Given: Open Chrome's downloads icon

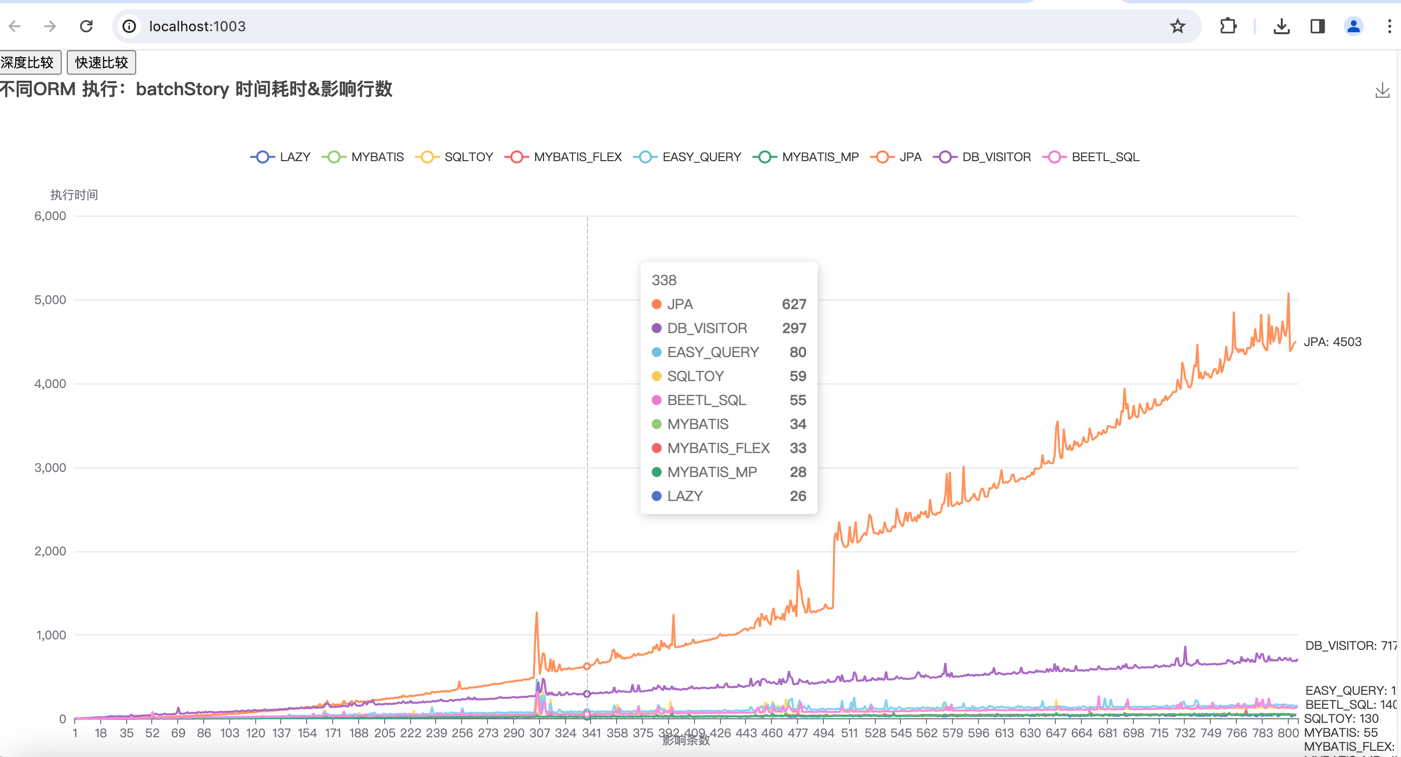Looking at the screenshot, I should (x=1281, y=26).
